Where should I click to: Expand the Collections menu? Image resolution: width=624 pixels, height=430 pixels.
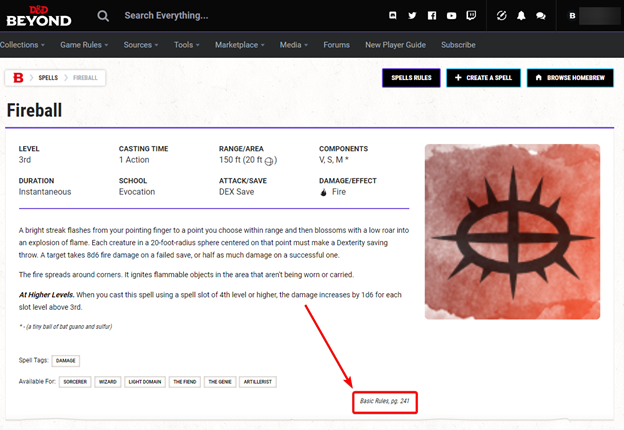[22, 45]
